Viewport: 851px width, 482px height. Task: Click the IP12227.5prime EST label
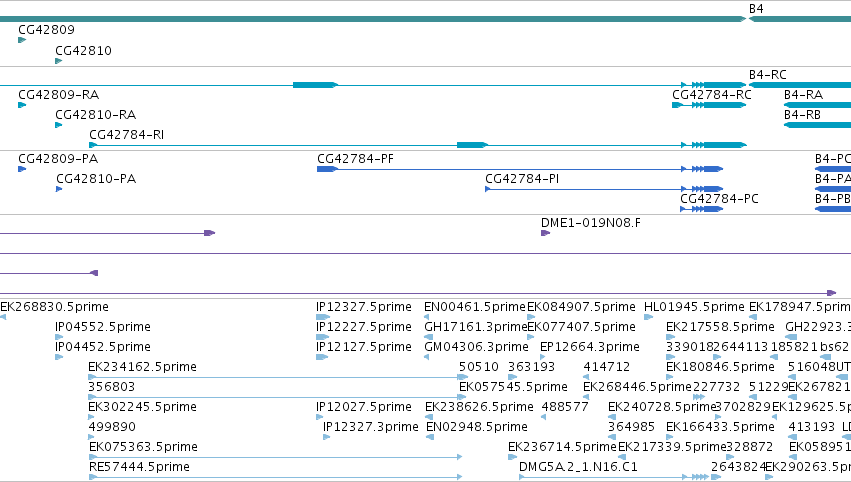point(364,327)
